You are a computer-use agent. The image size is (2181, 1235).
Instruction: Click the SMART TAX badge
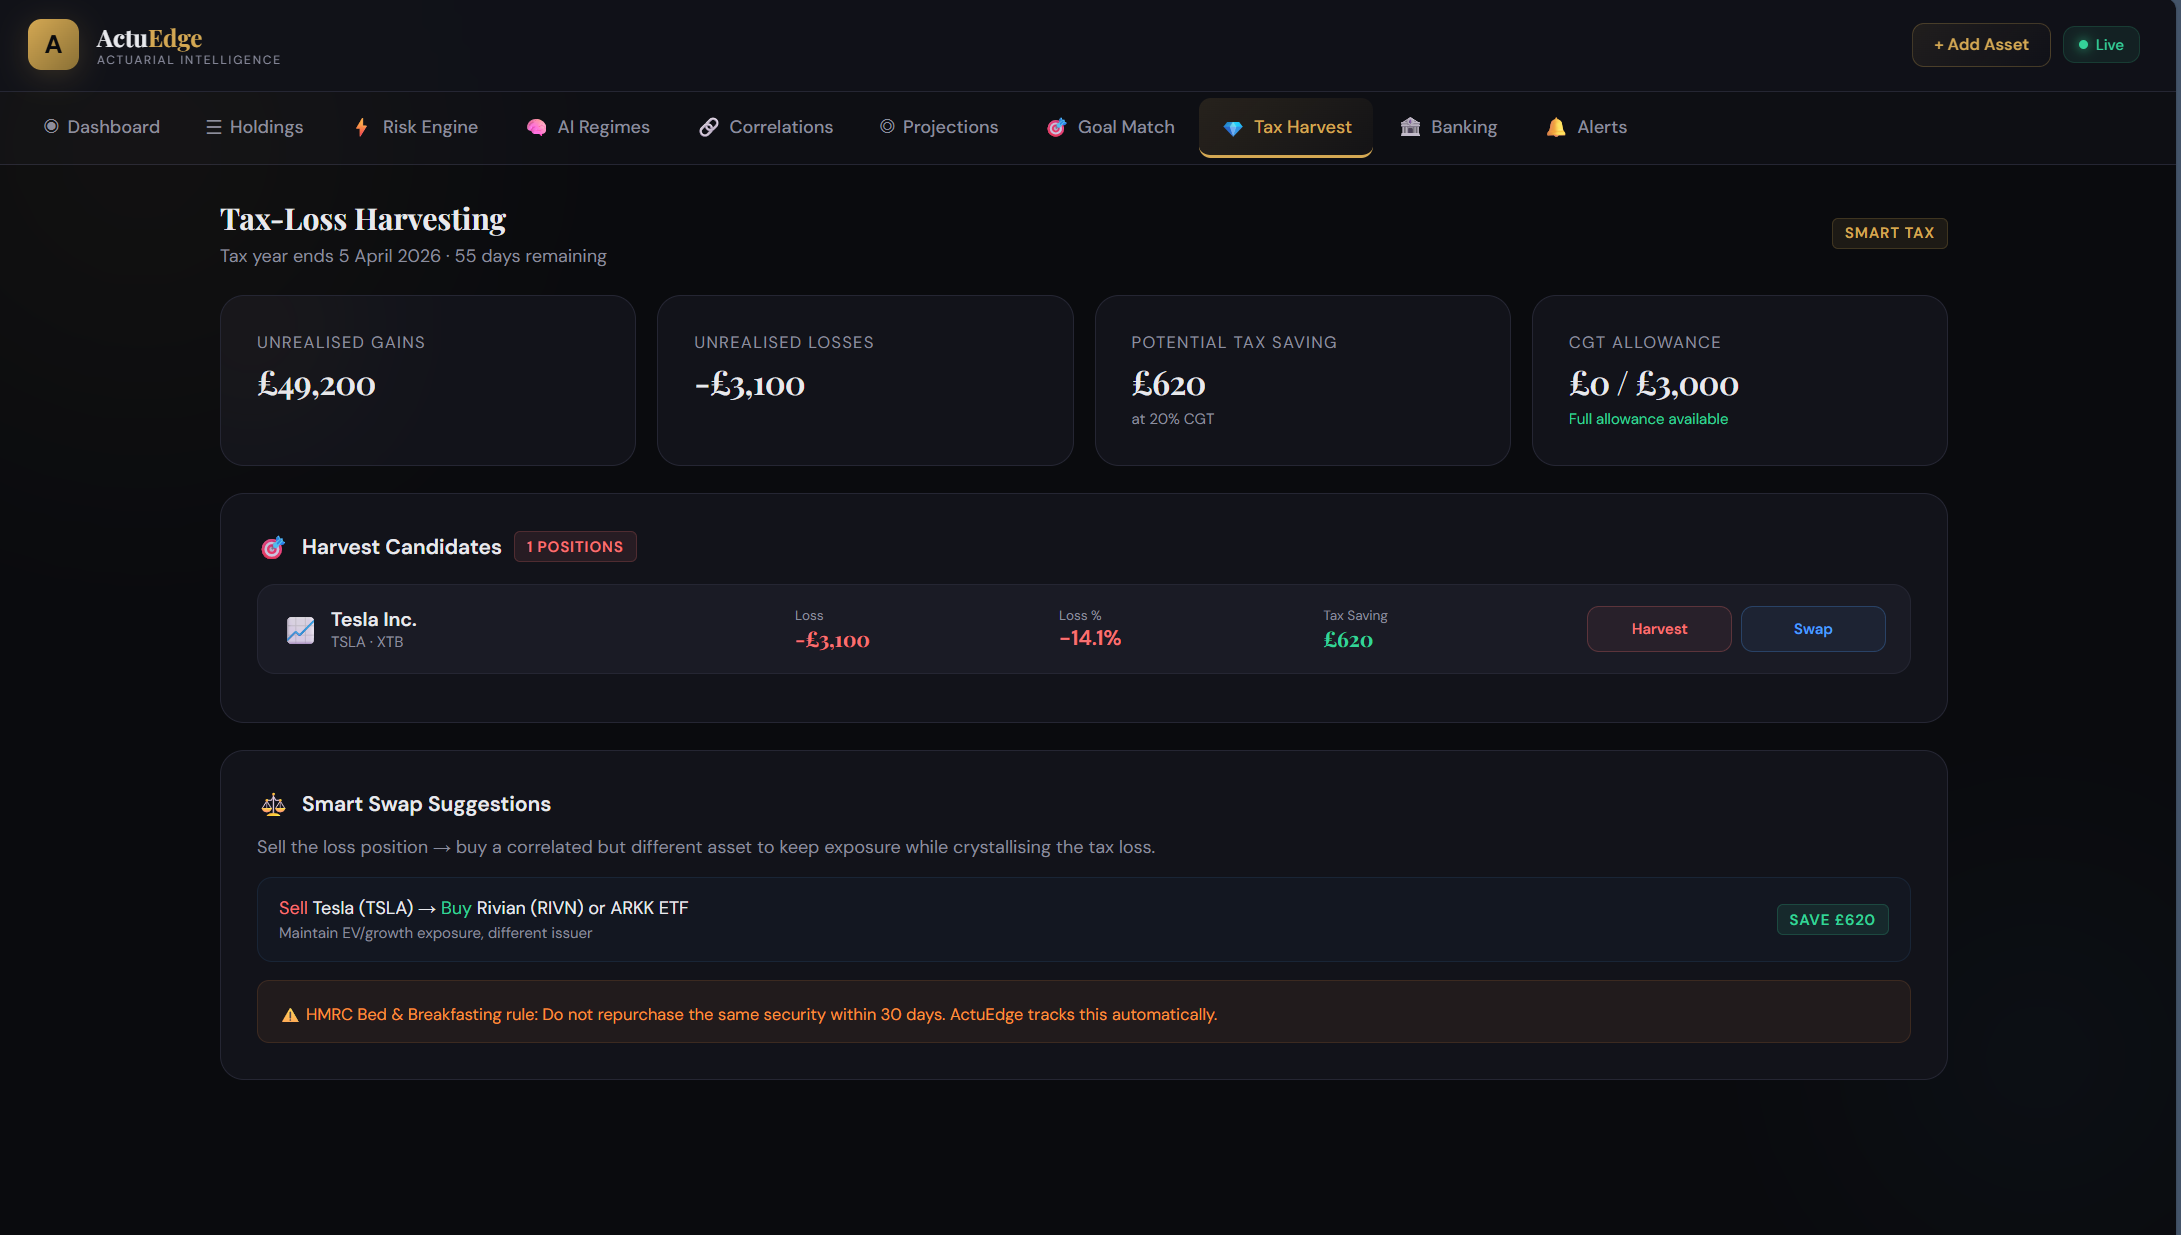(1888, 233)
